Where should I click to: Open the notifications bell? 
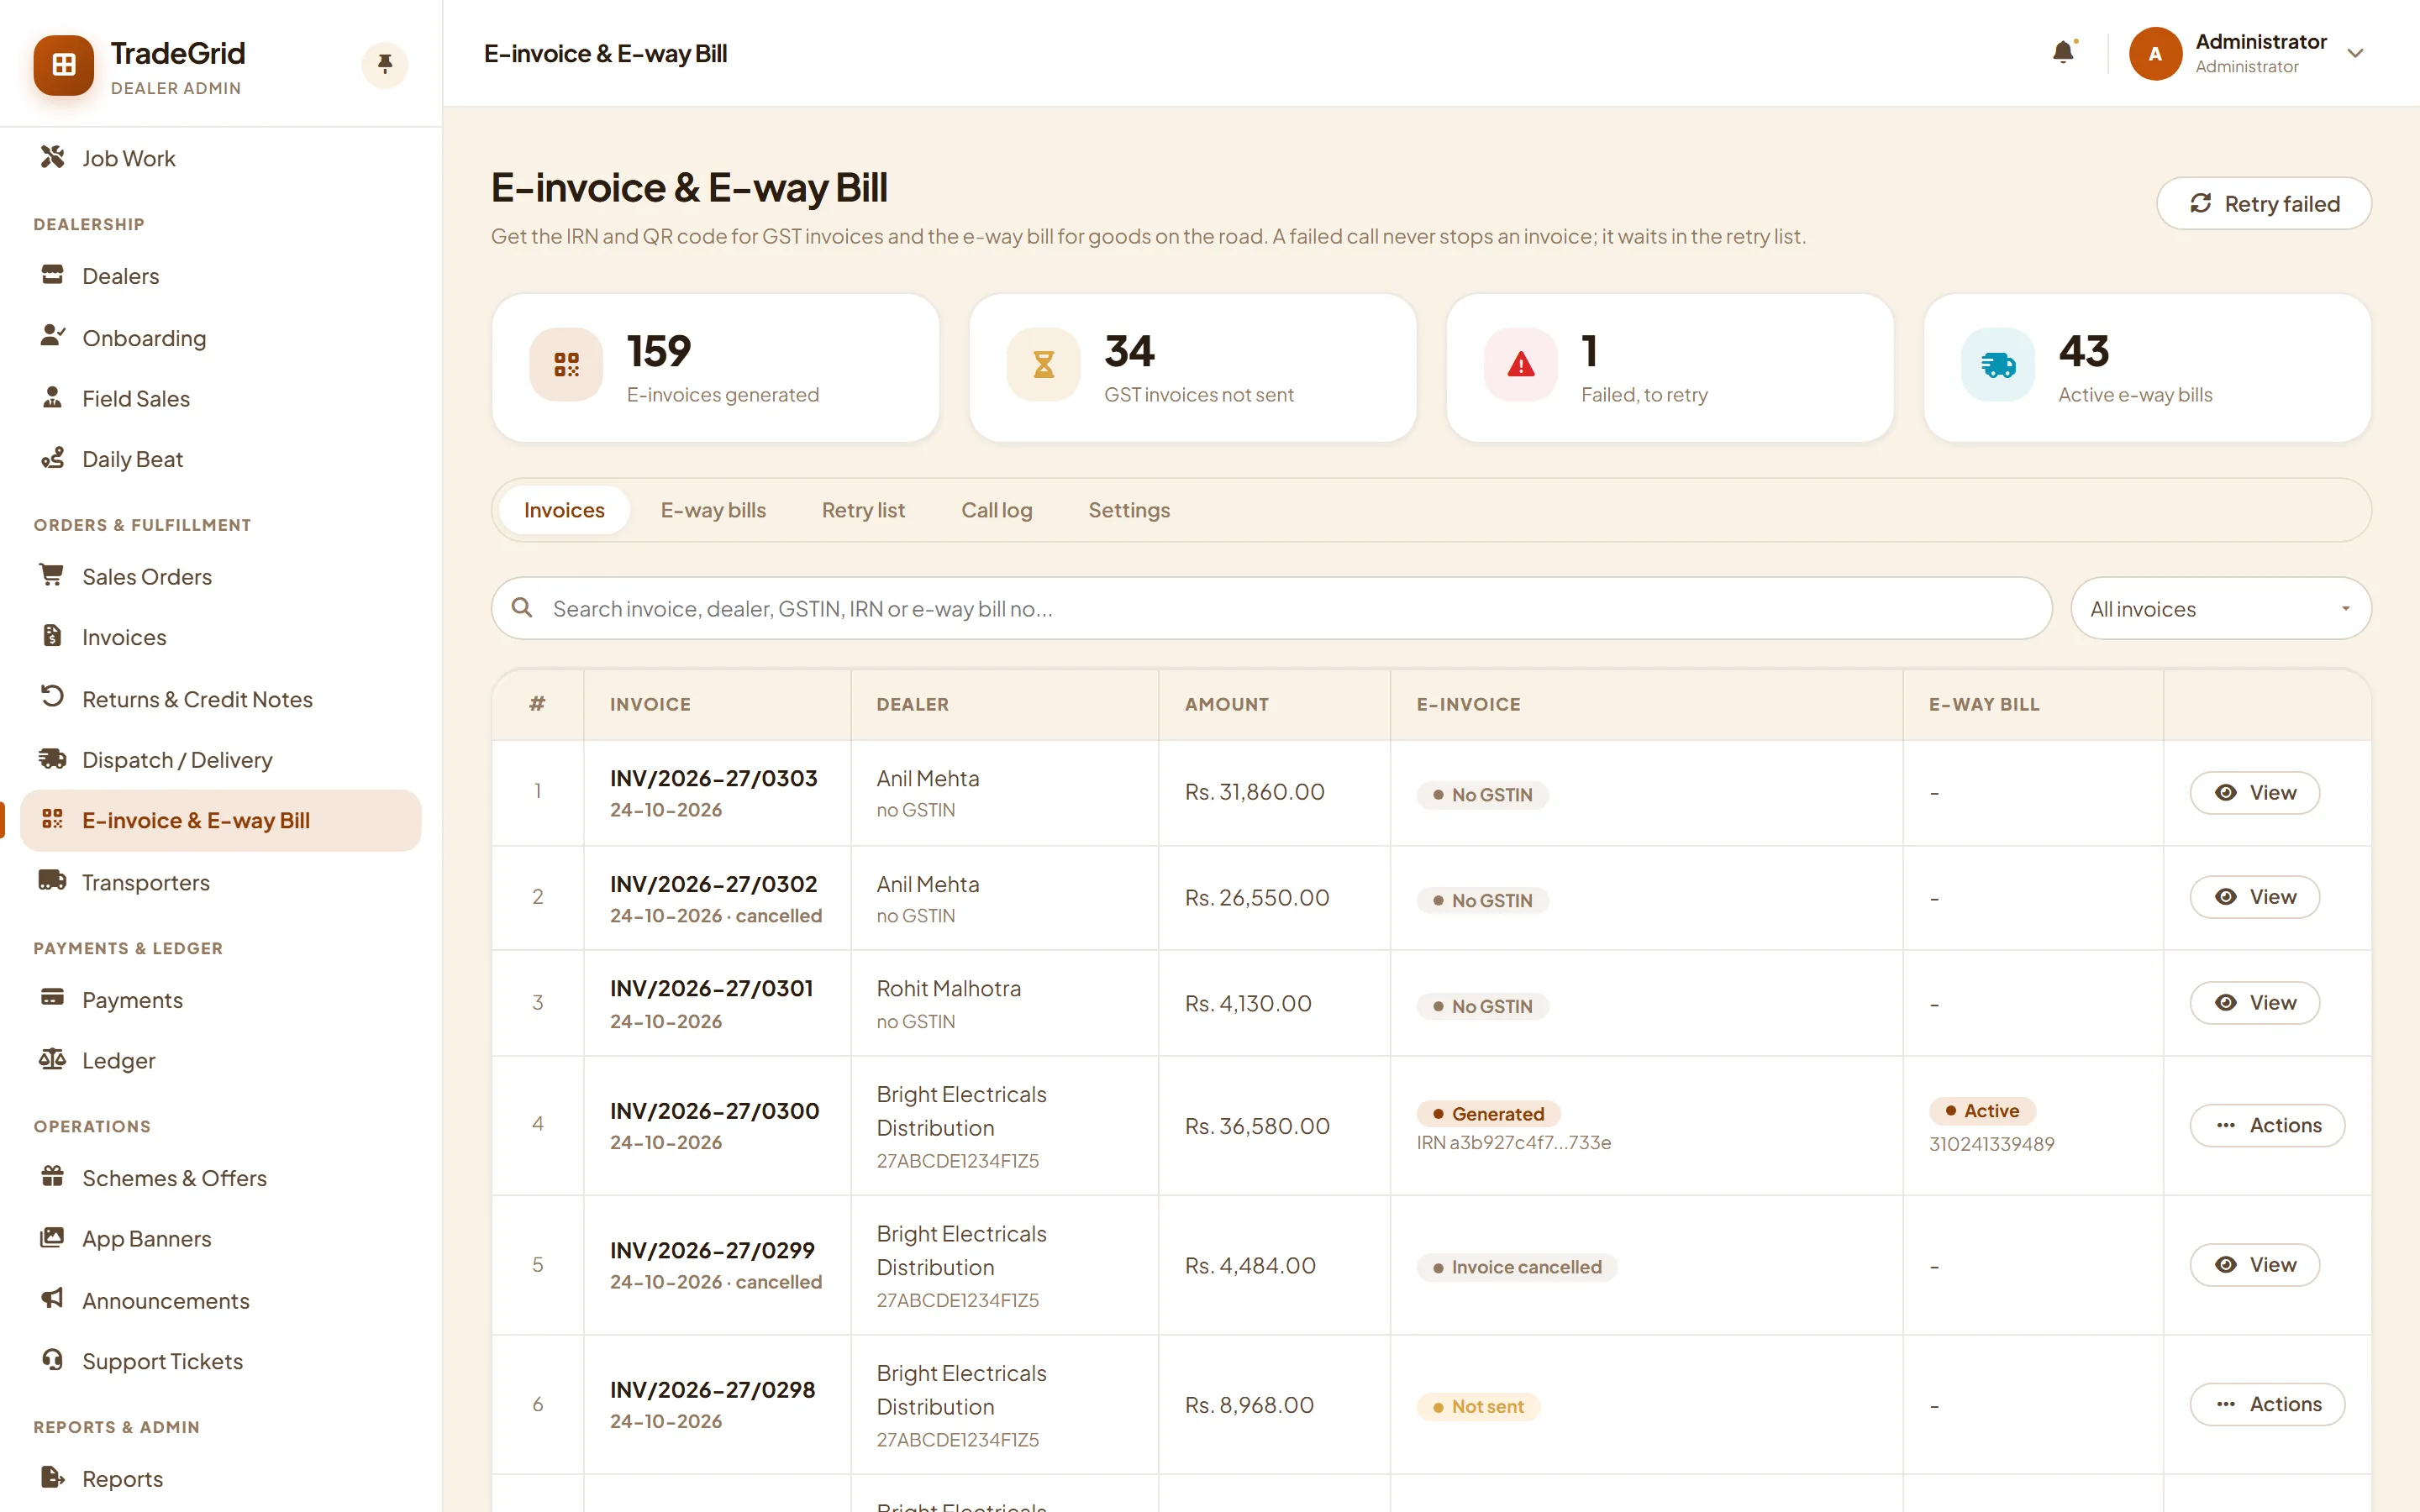point(2063,52)
